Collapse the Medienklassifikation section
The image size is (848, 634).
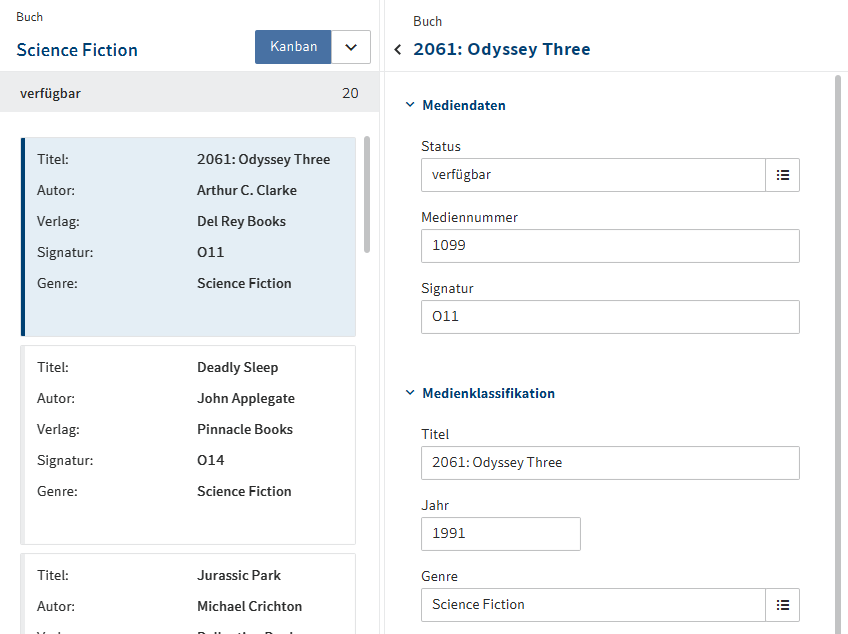pos(409,392)
